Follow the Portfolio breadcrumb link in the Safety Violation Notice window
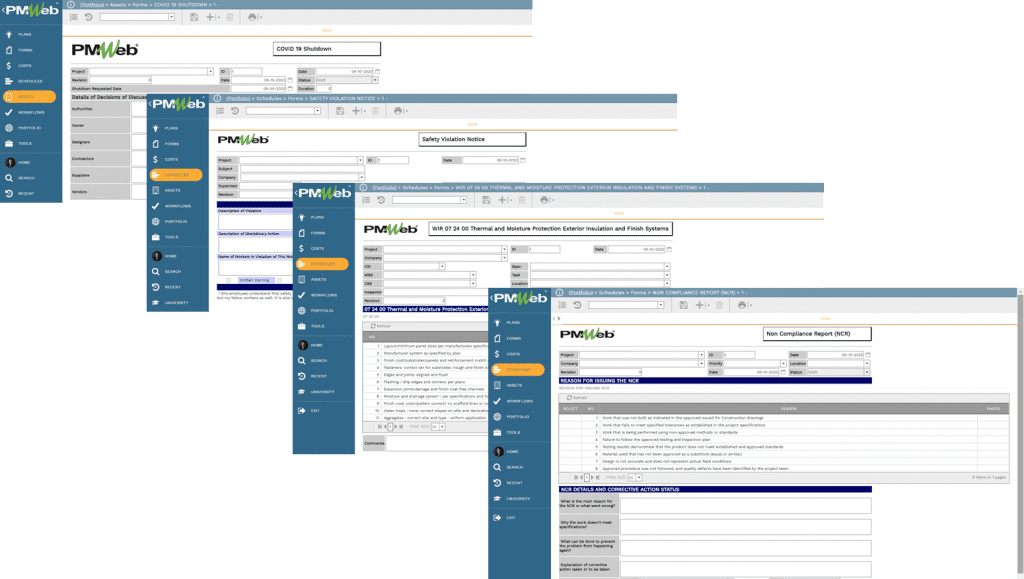 (238, 99)
